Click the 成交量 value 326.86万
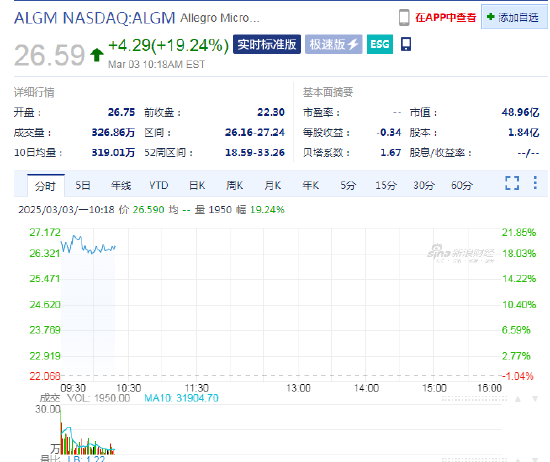This screenshot has width=550, height=462. 113,133
